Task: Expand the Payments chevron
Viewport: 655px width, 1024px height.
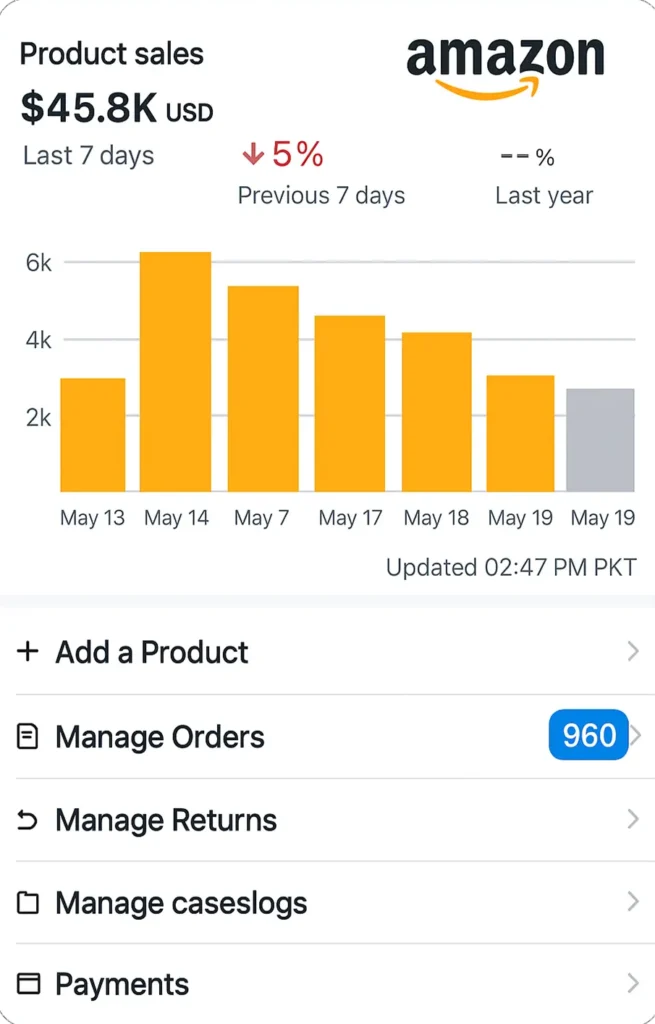Action: (x=633, y=984)
